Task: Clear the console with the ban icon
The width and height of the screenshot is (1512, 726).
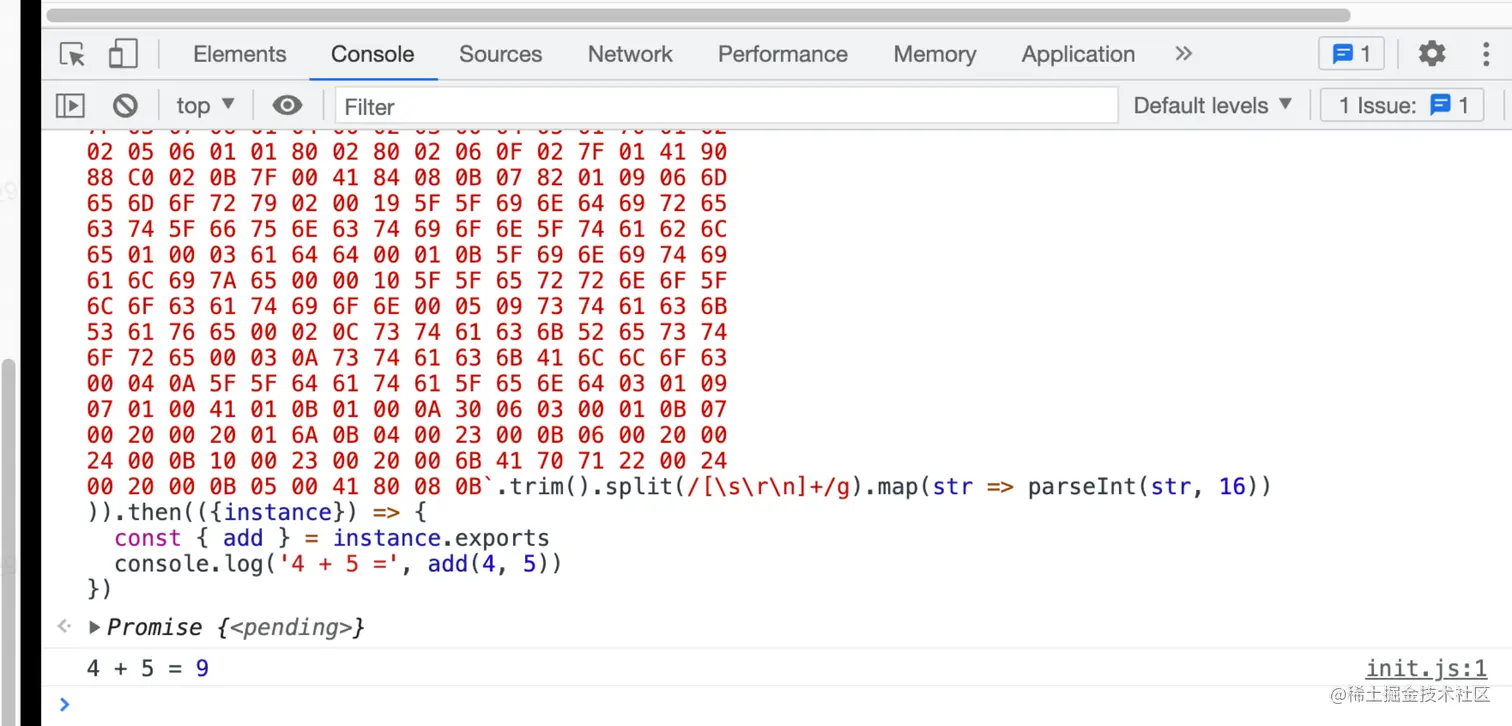Action: (x=125, y=105)
